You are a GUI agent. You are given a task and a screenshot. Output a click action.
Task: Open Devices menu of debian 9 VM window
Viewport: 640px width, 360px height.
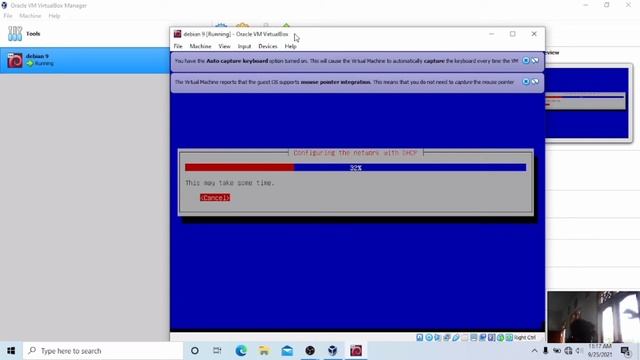click(x=268, y=46)
